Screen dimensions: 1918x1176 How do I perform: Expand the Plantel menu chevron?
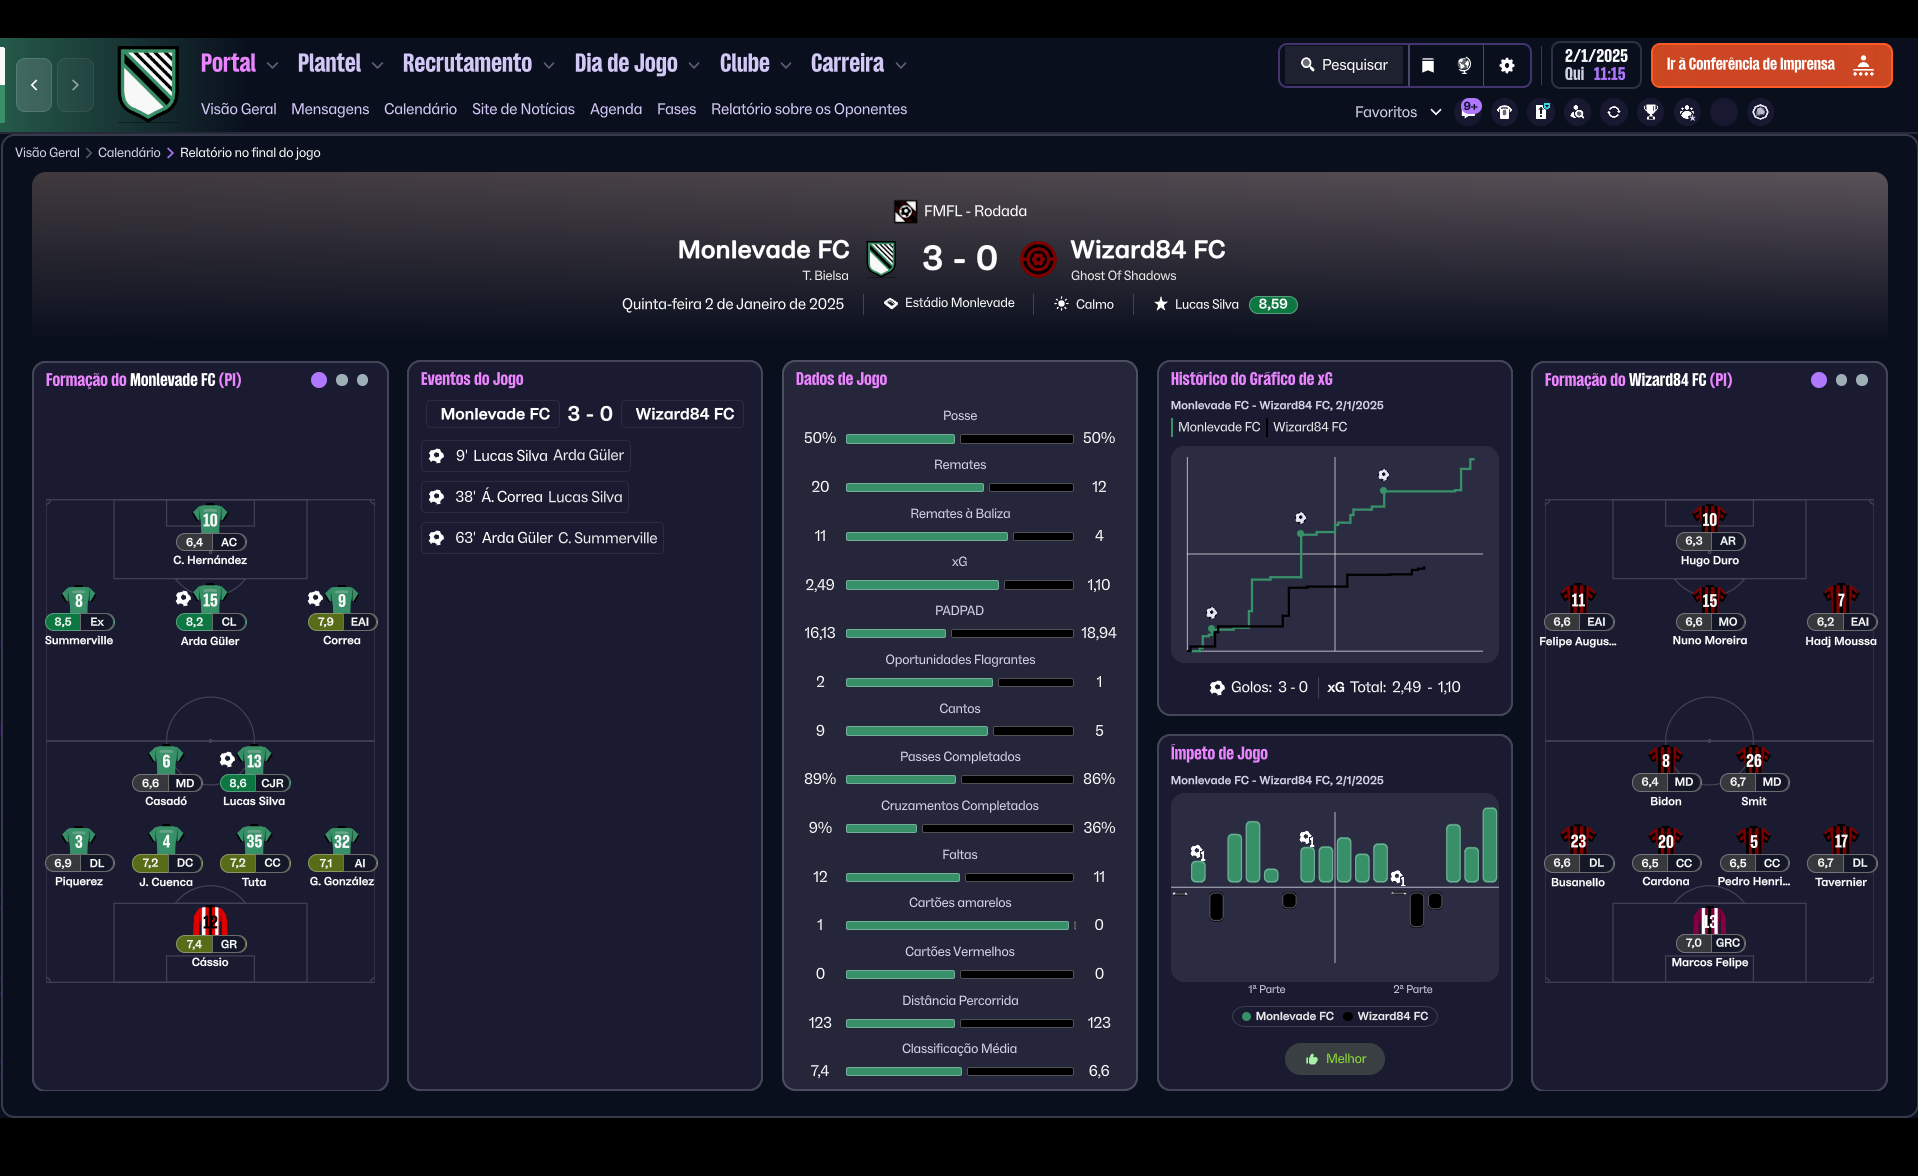[377, 65]
